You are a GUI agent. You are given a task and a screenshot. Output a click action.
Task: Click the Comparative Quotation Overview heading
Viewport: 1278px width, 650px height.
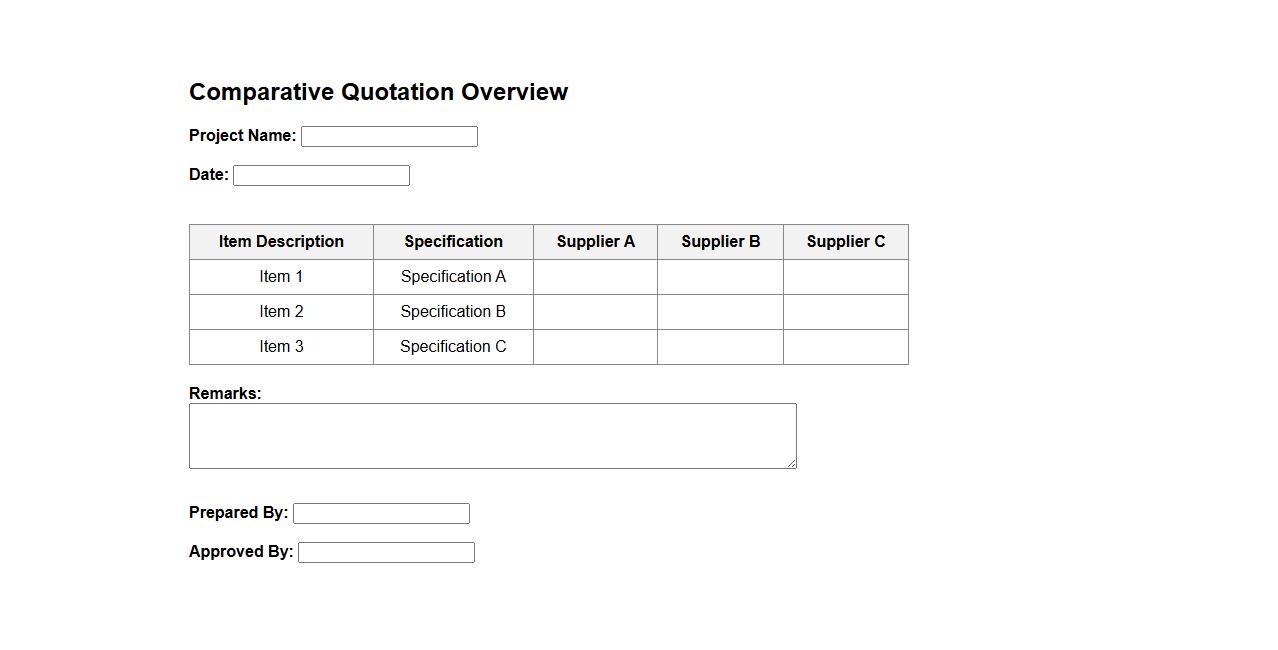click(x=378, y=92)
